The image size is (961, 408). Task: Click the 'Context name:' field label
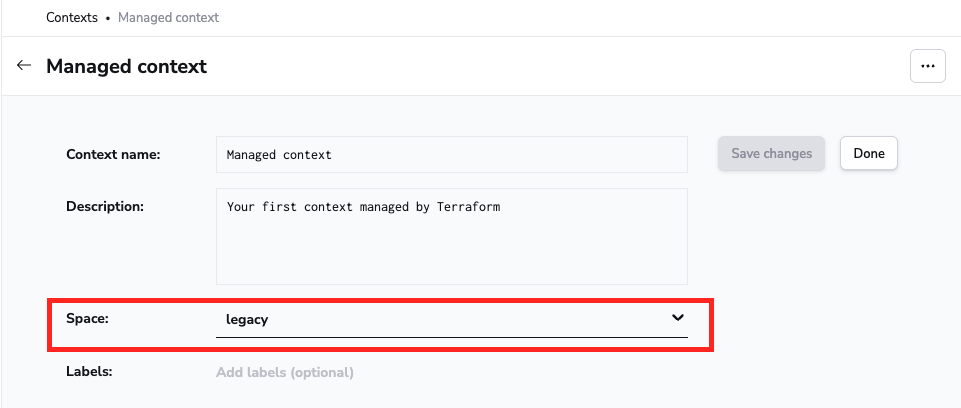(113, 155)
